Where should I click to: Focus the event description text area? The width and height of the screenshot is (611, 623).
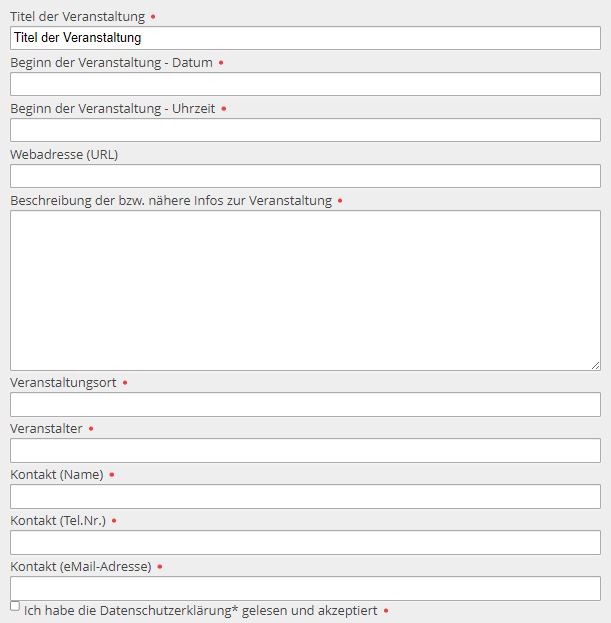305,290
